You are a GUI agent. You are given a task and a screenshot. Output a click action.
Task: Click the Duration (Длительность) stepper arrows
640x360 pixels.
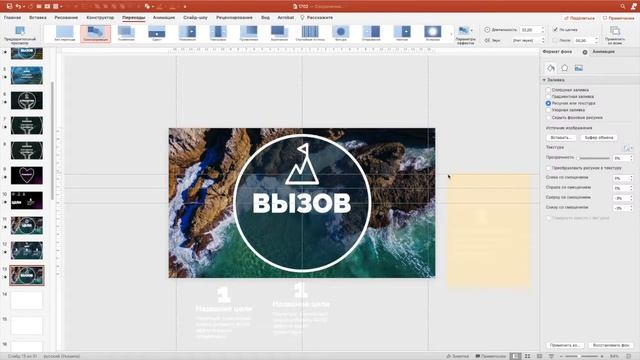tap(542, 30)
